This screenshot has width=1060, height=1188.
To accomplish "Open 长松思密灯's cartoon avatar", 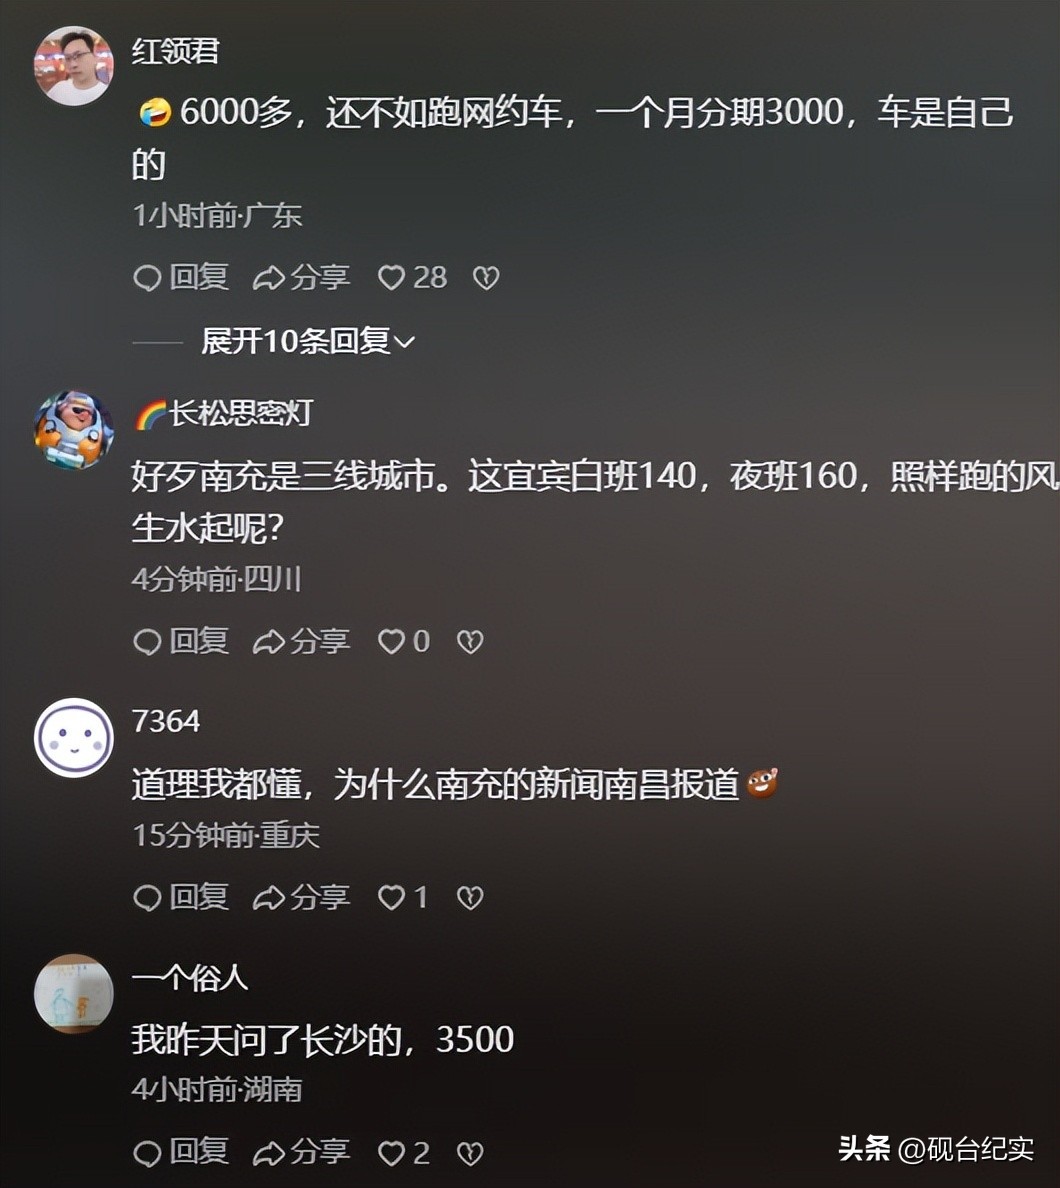I will 73,430.
